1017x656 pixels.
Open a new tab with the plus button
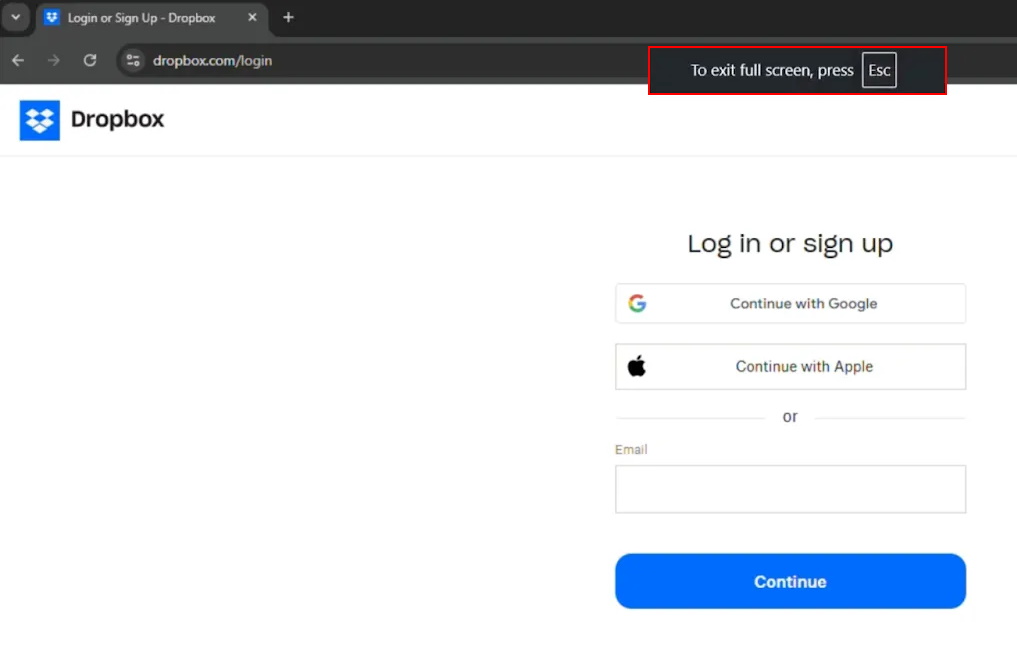(x=288, y=17)
